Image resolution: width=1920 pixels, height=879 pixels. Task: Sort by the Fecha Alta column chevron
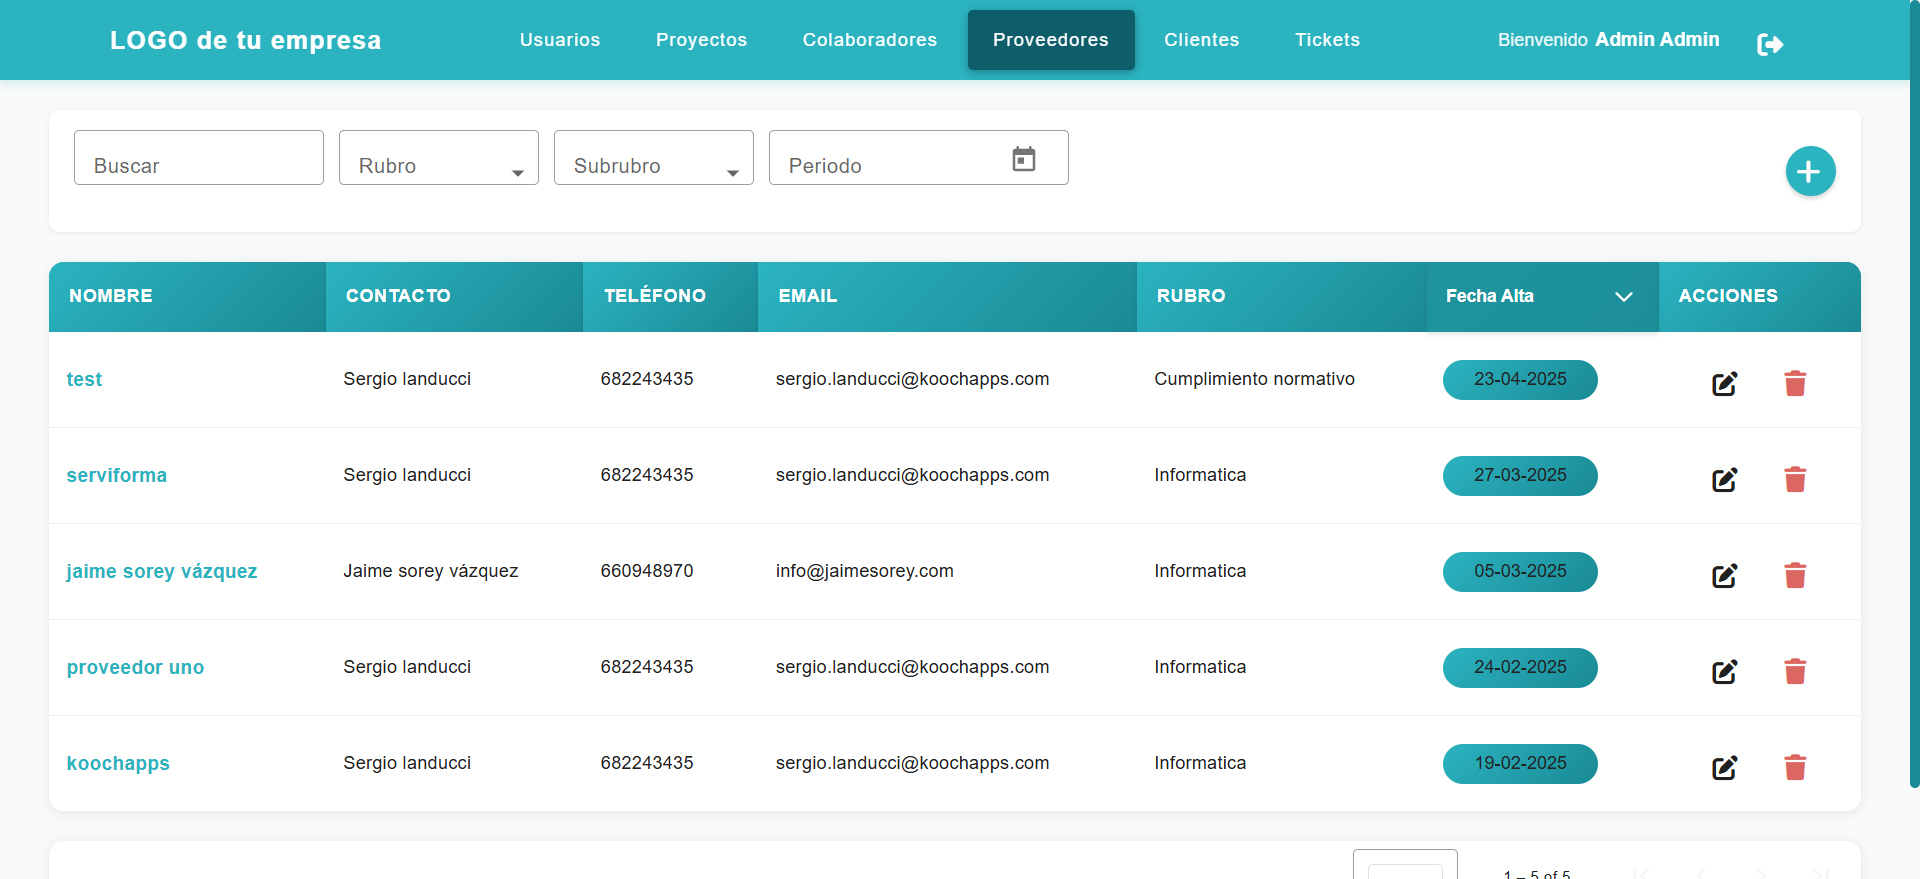pyautogui.click(x=1623, y=297)
